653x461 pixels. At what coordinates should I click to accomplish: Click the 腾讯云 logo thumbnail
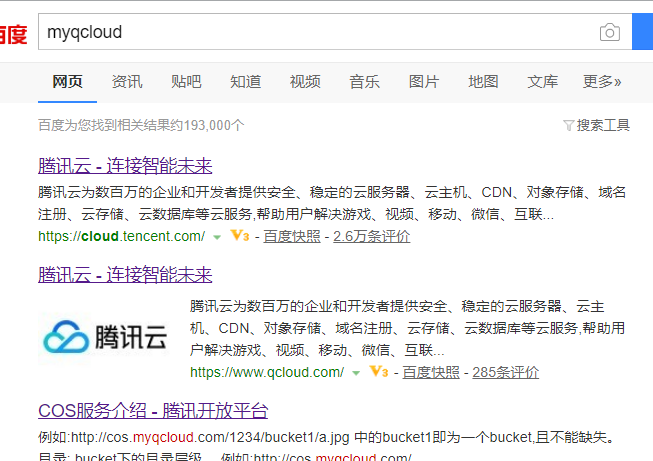point(105,338)
